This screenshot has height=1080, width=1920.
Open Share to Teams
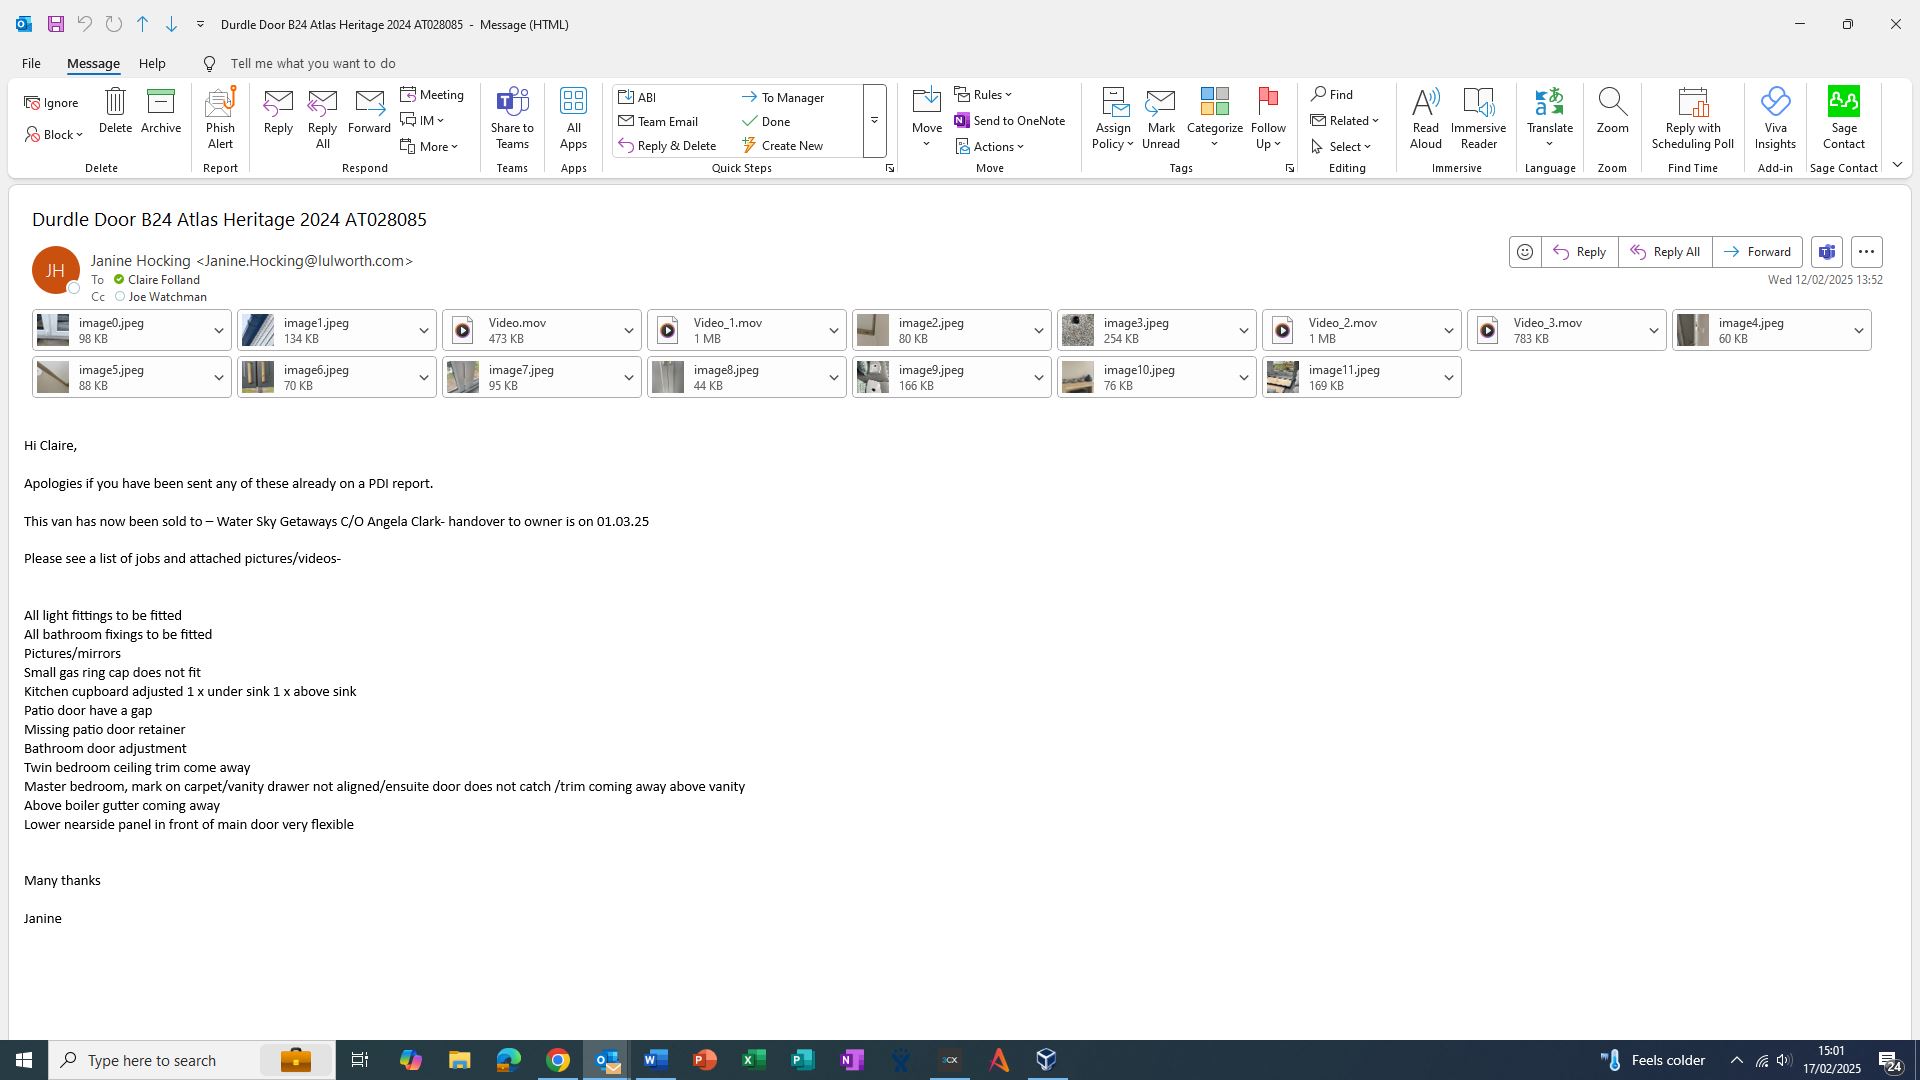pos(512,118)
